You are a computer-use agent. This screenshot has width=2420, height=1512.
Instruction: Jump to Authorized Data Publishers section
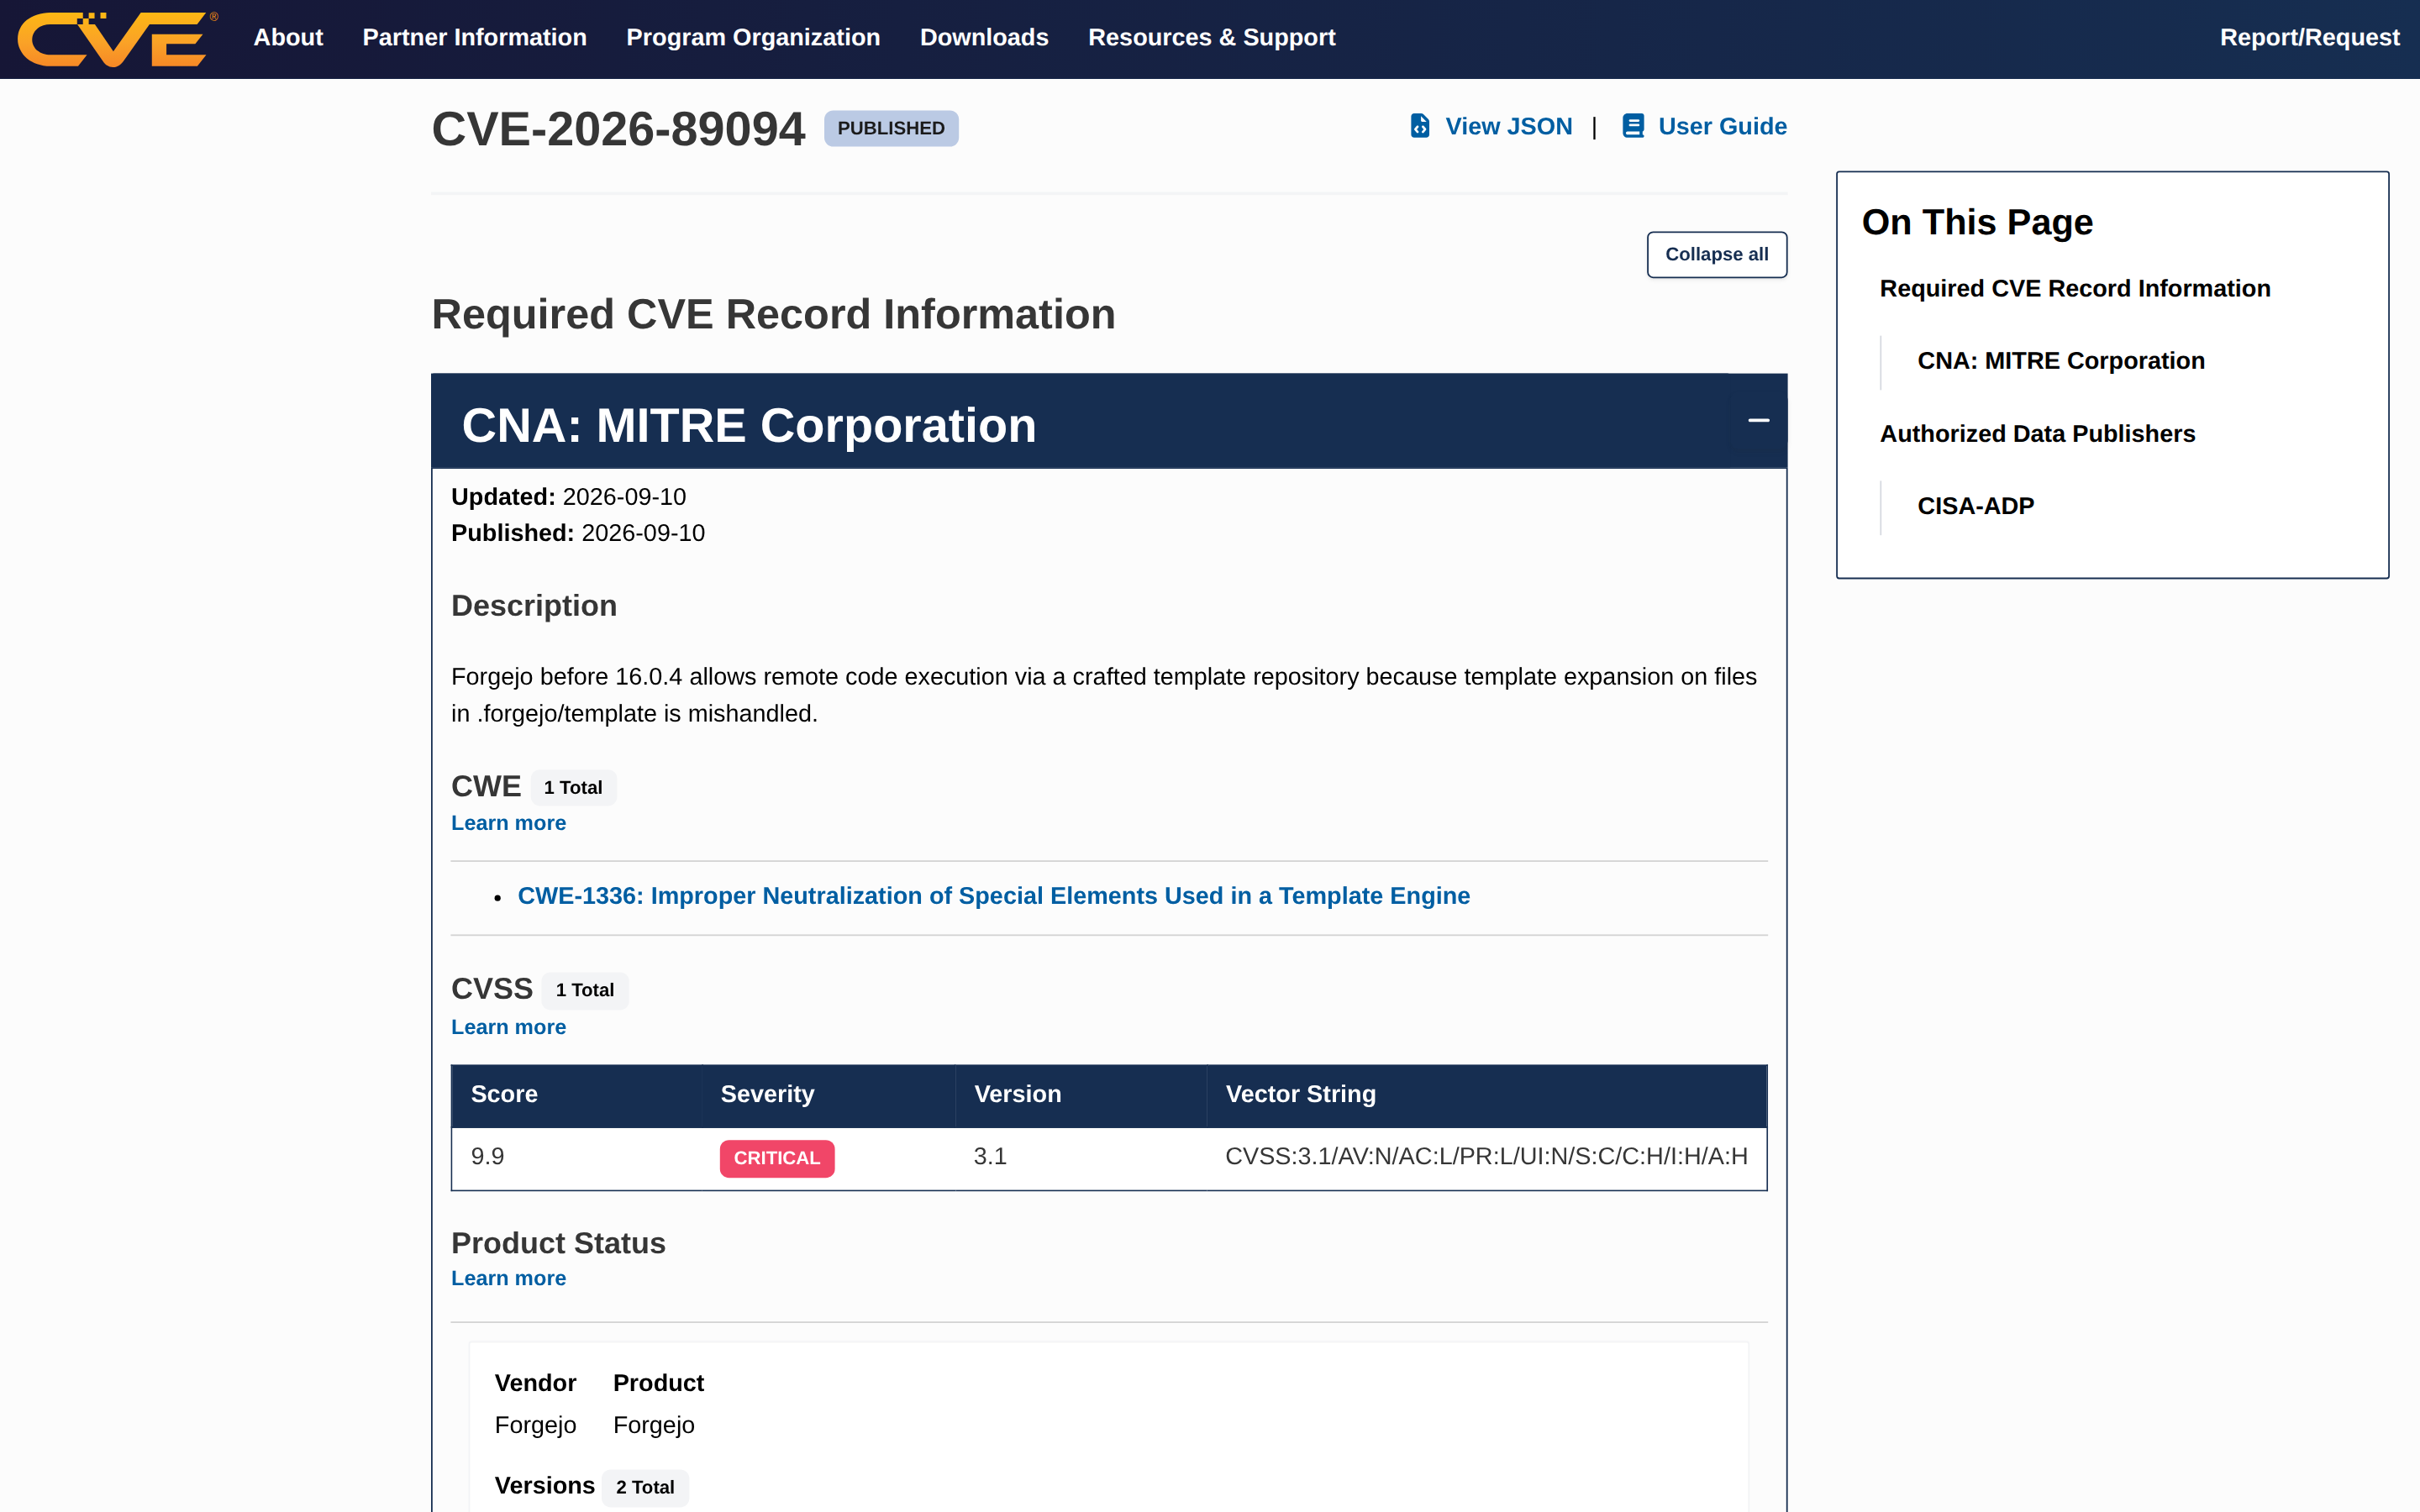[x=2037, y=434]
